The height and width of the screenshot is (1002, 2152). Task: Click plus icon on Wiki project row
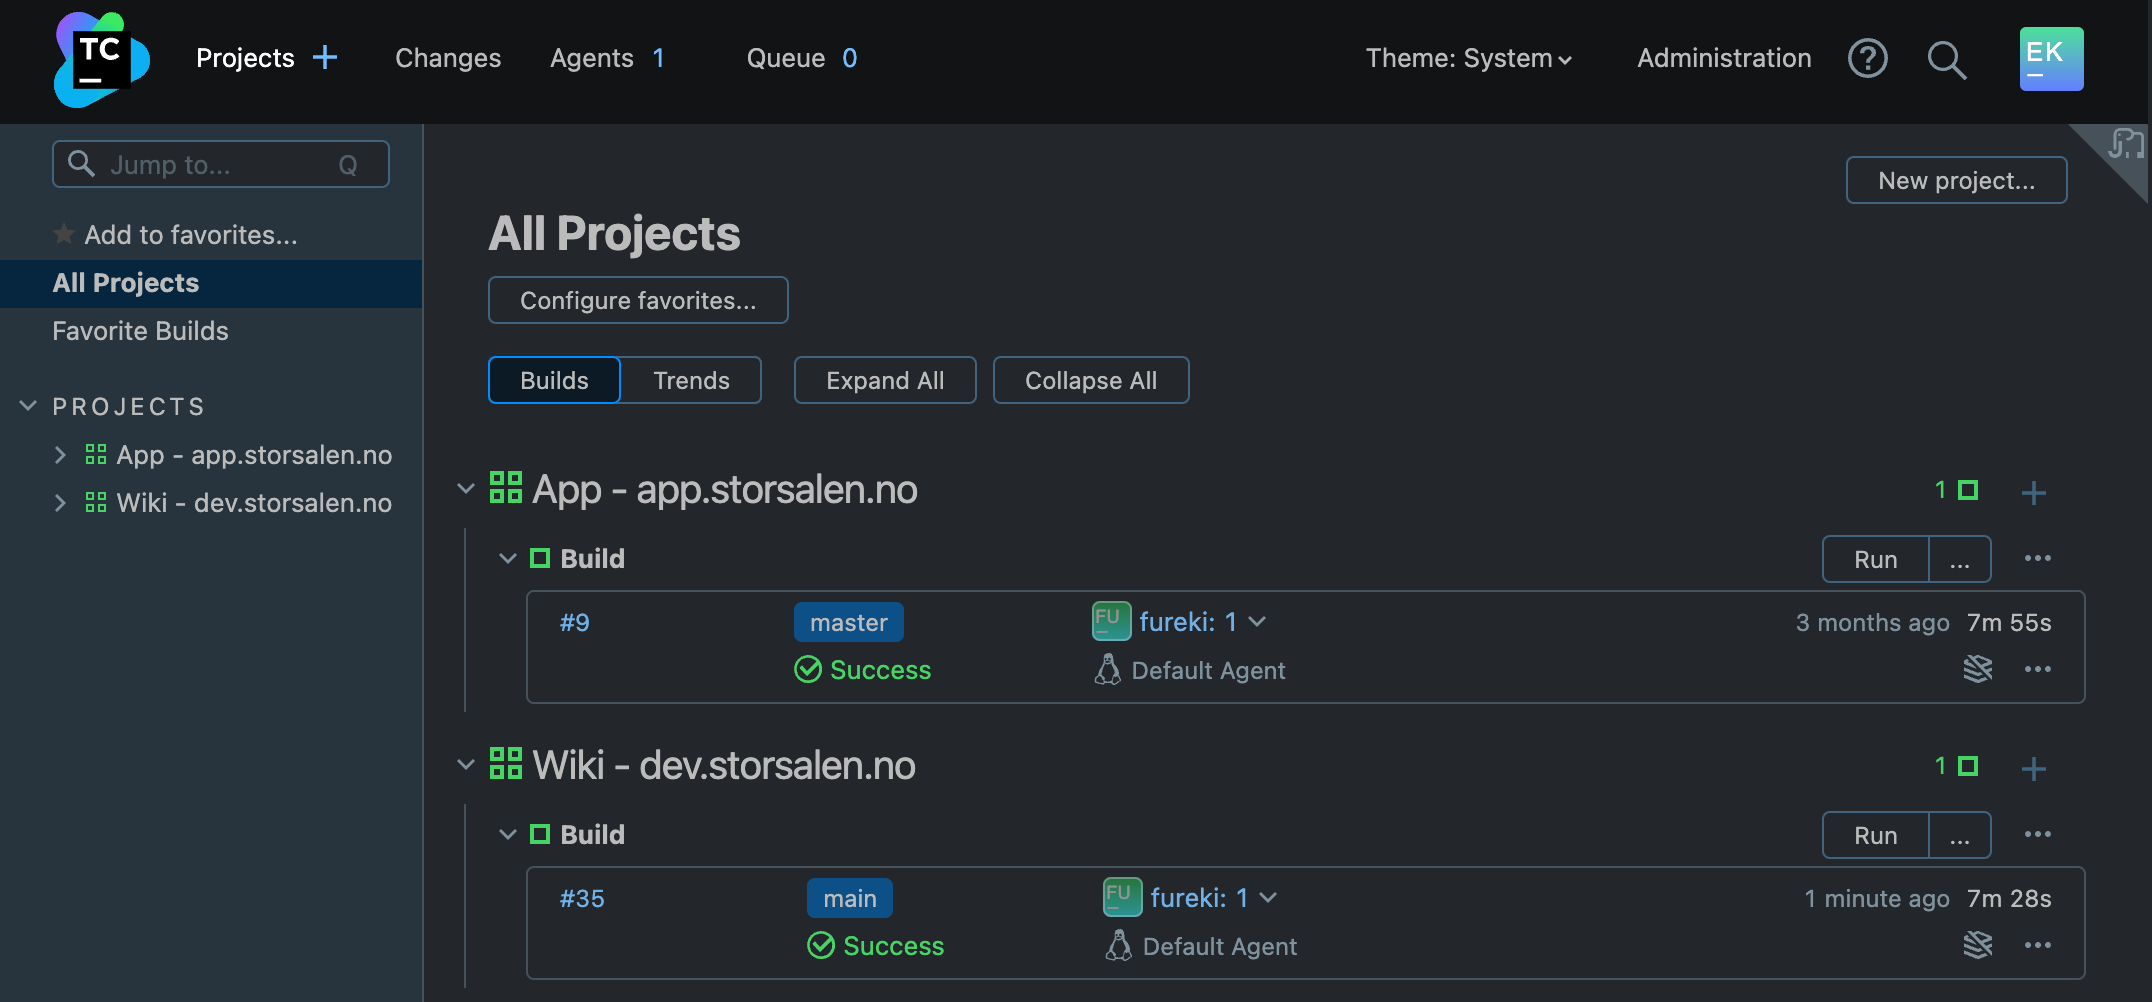2033,768
